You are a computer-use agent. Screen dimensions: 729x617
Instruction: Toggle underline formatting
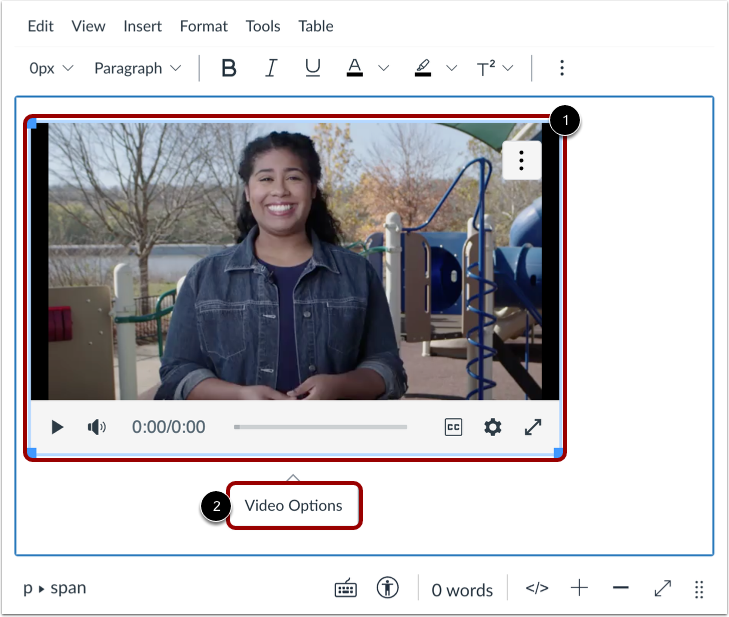[x=312, y=68]
